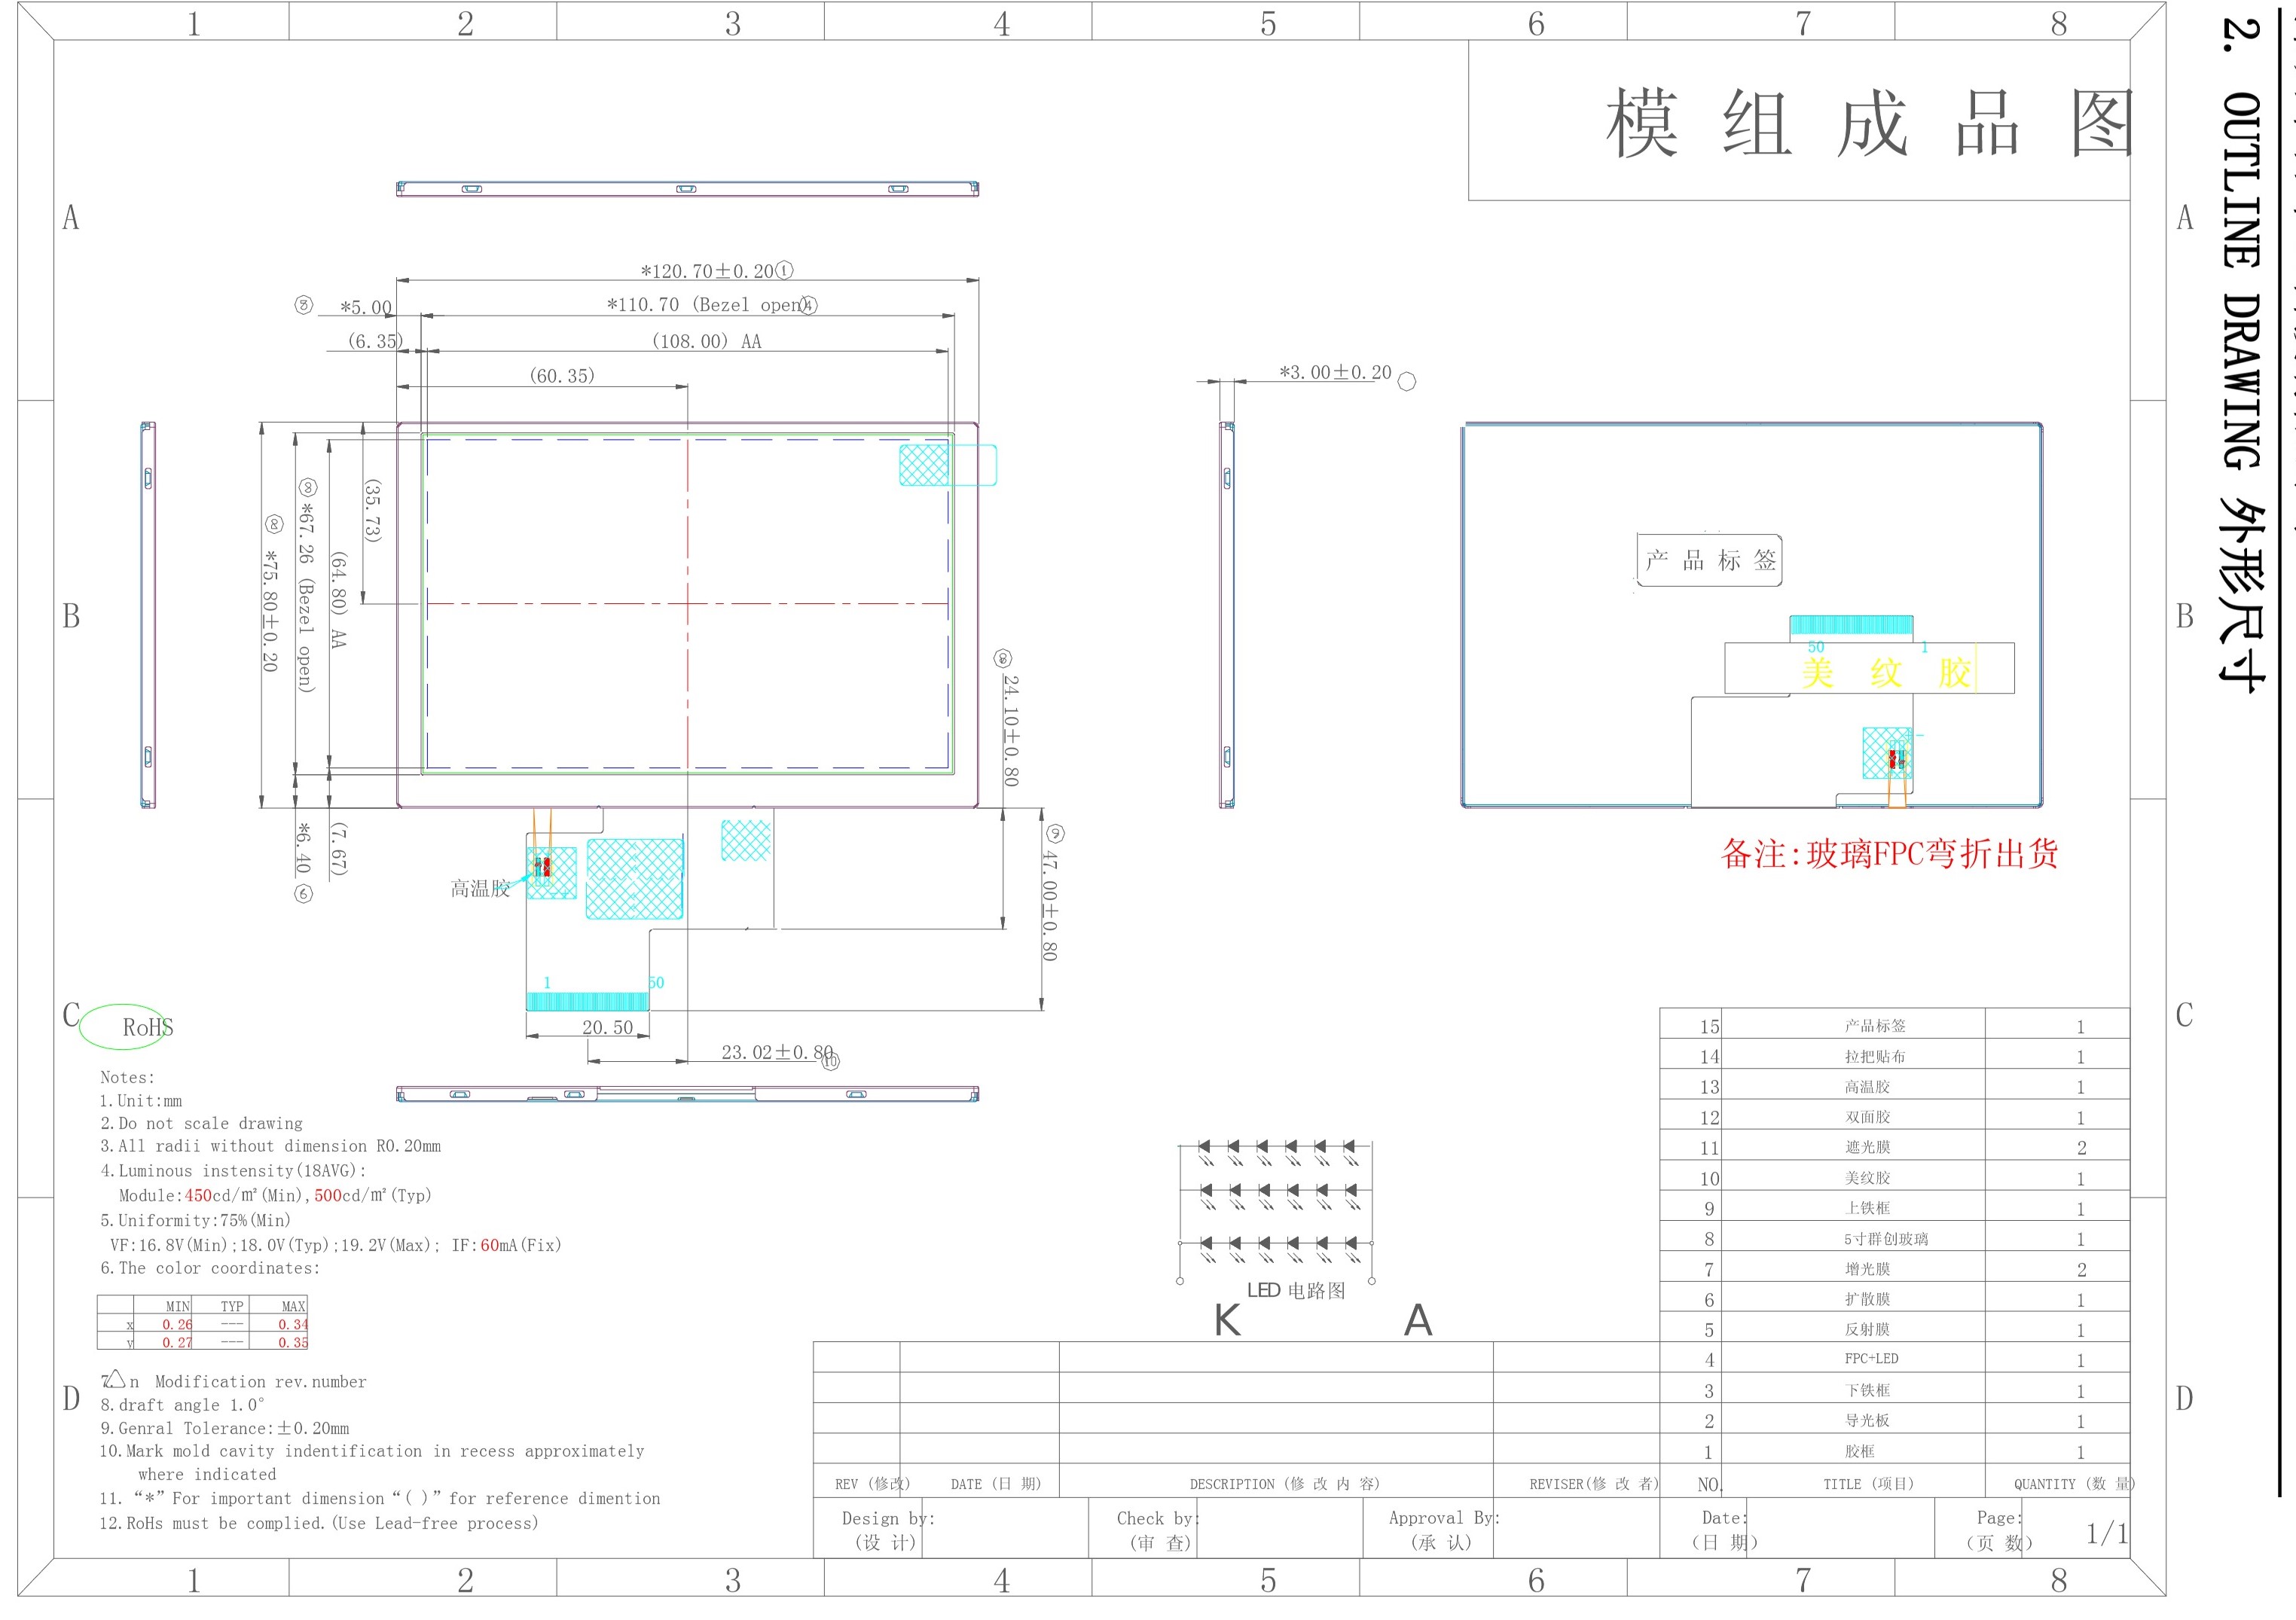
Task: Click note '5.Uniformity:75%(Min)'
Action: pos(195,1220)
